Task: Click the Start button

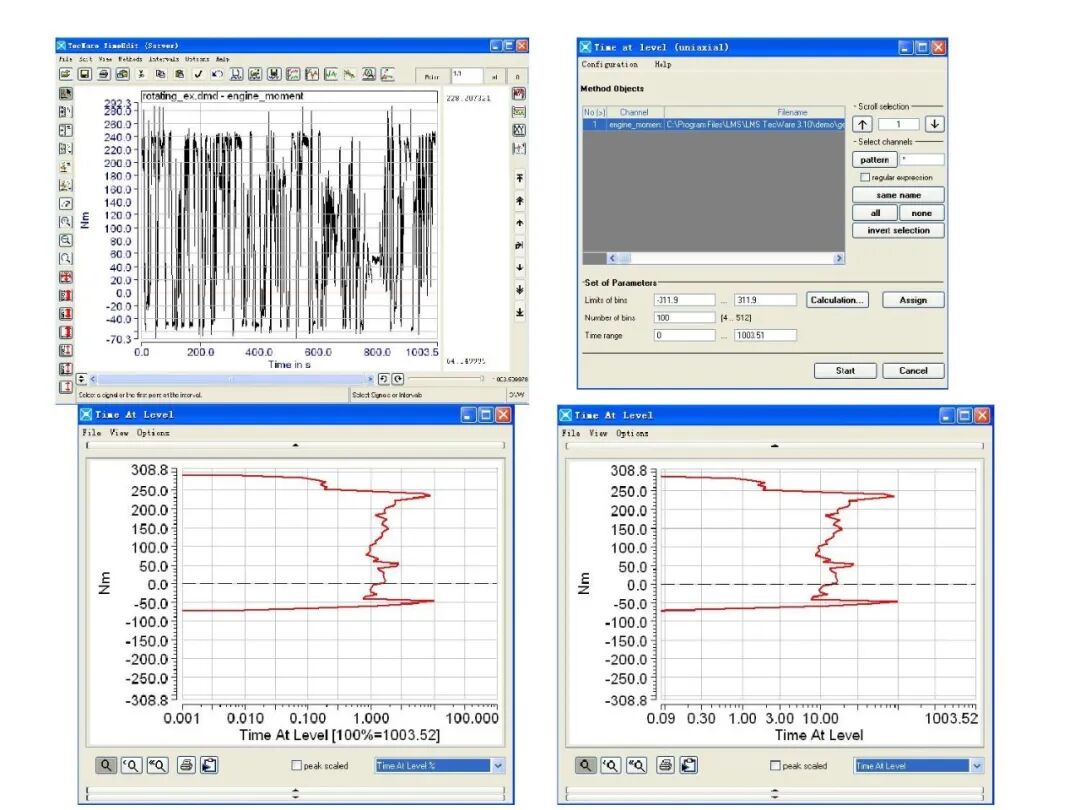Action: click(x=845, y=371)
